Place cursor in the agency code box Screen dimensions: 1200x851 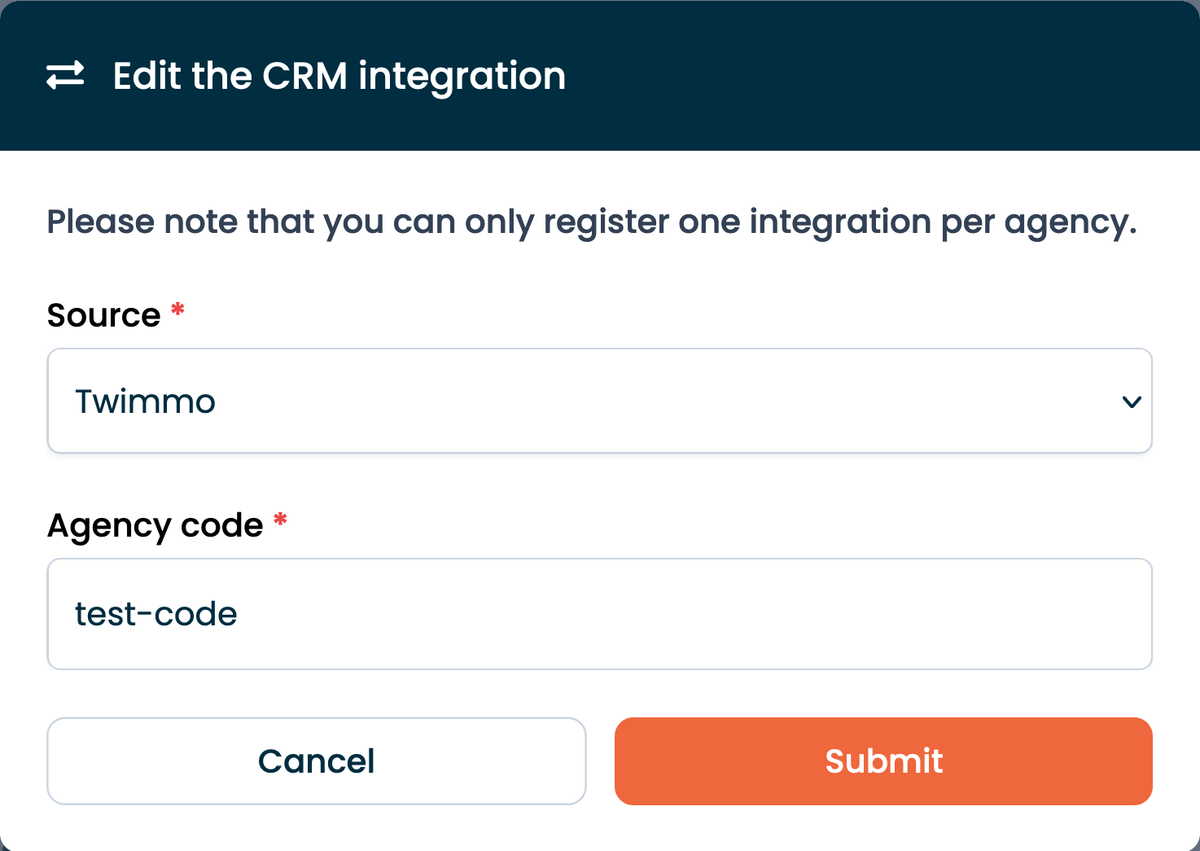(600, 613)
